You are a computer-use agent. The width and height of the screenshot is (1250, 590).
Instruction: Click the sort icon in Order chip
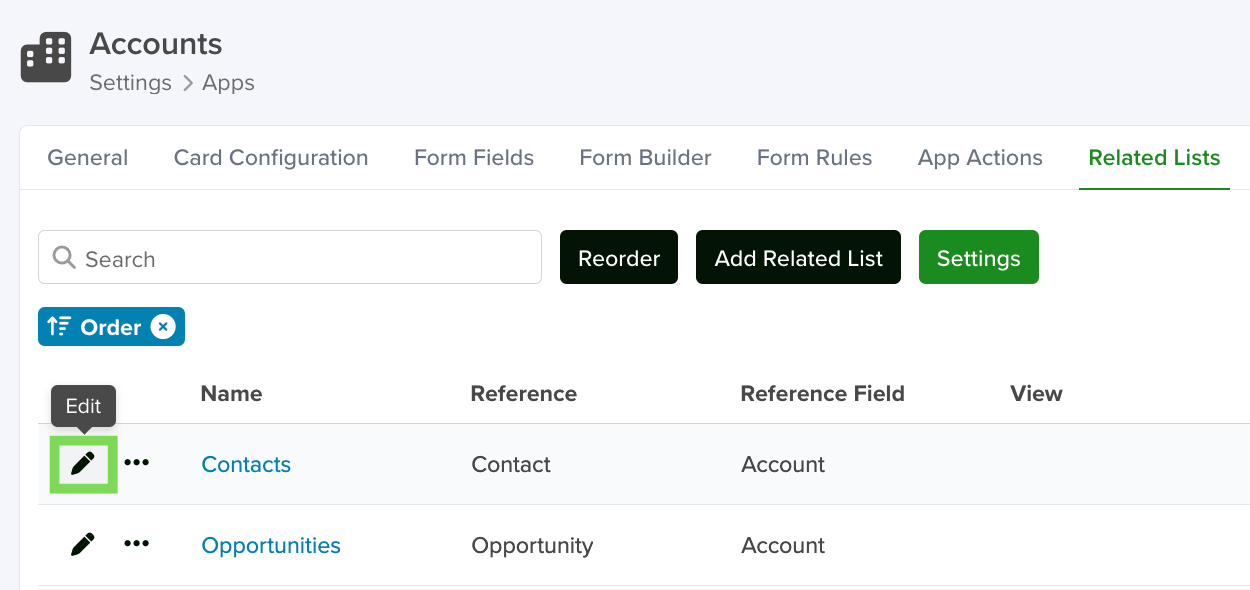point(59,327)
